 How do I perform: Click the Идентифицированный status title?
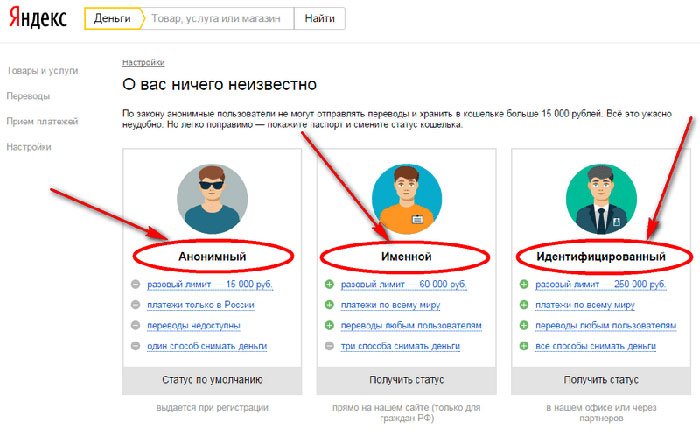[601, 257]
